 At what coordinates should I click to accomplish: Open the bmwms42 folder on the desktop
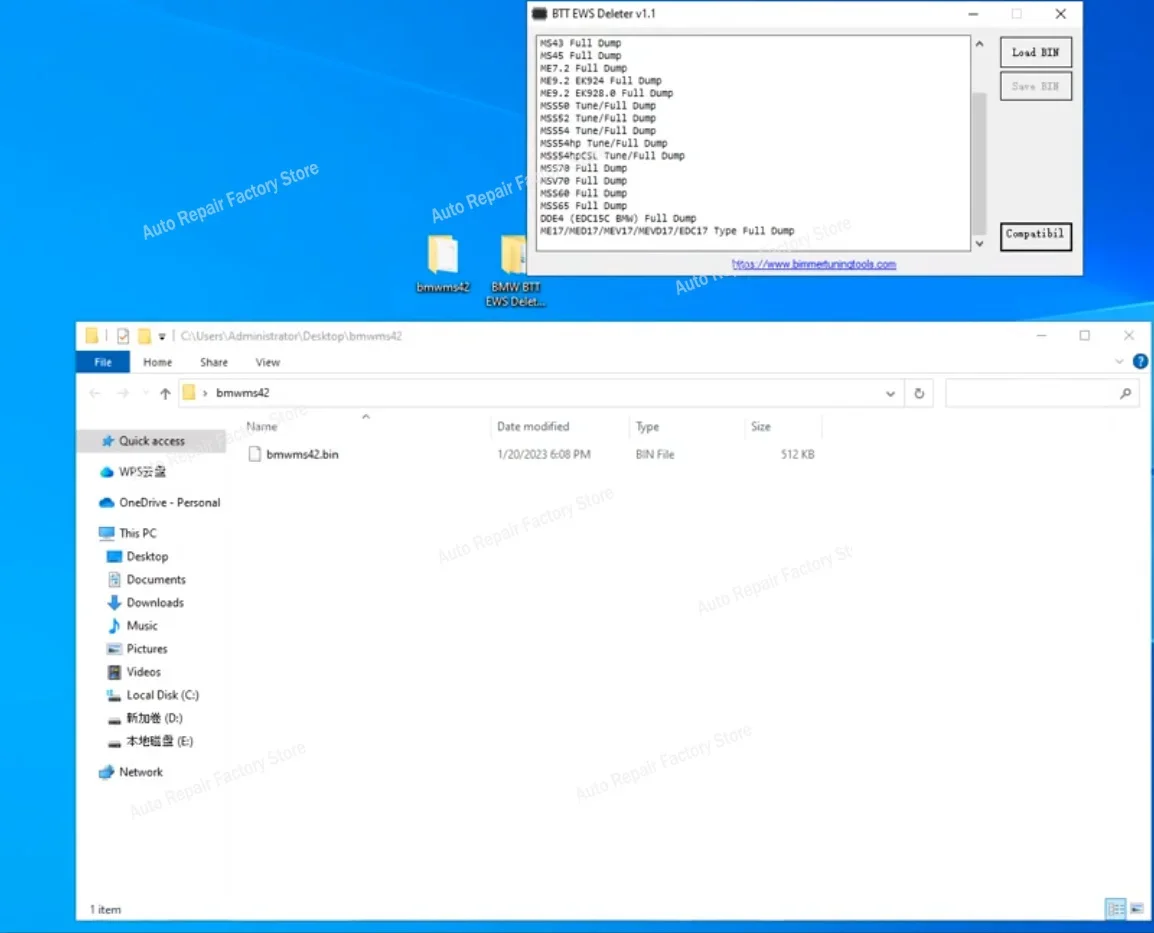442,263
